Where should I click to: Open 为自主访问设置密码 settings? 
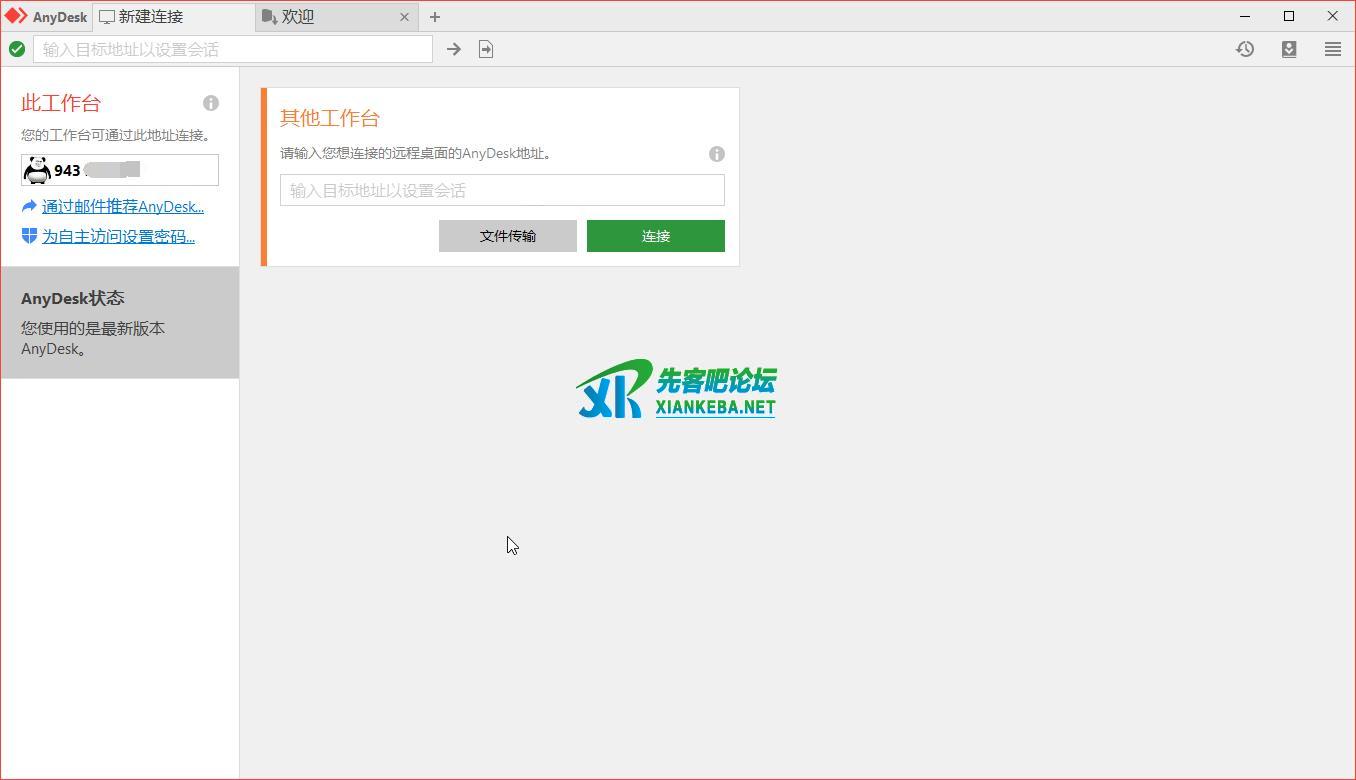coord(117,236)
